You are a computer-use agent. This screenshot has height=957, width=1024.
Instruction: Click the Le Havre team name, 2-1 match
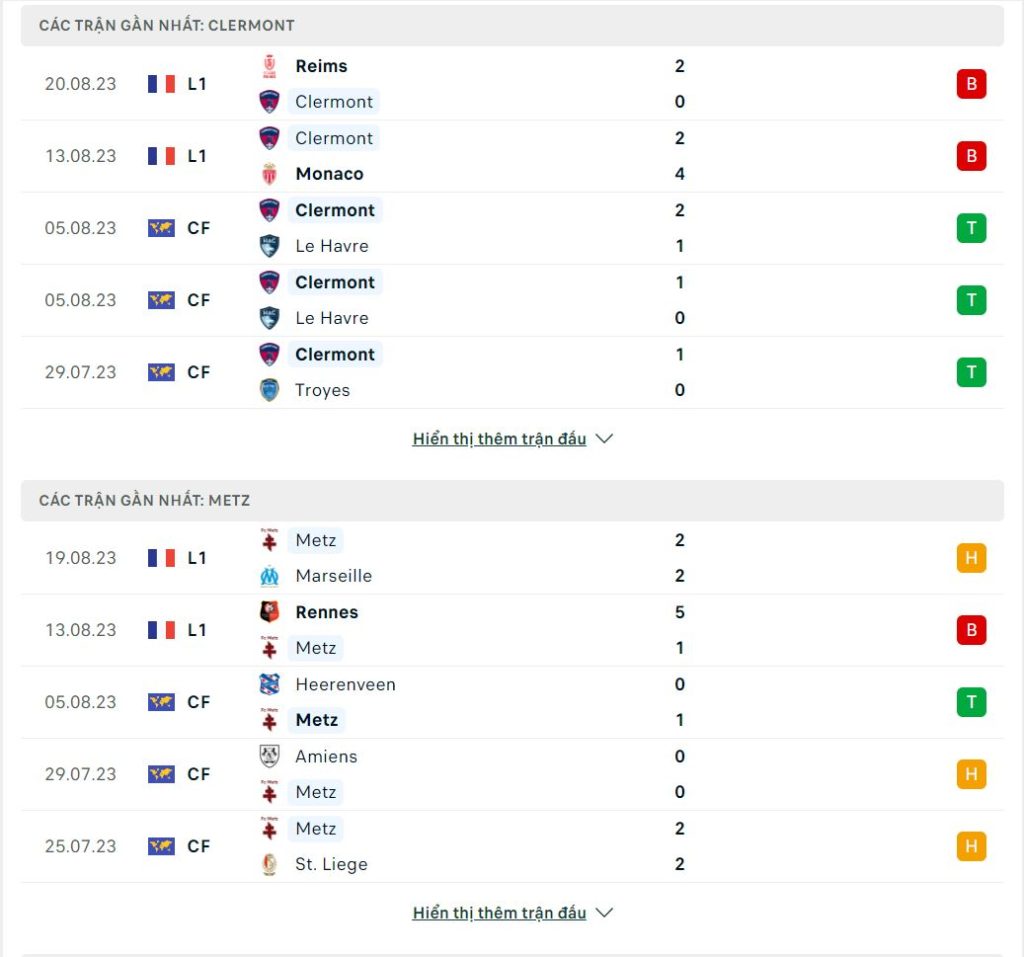click(x=332, y=246)
